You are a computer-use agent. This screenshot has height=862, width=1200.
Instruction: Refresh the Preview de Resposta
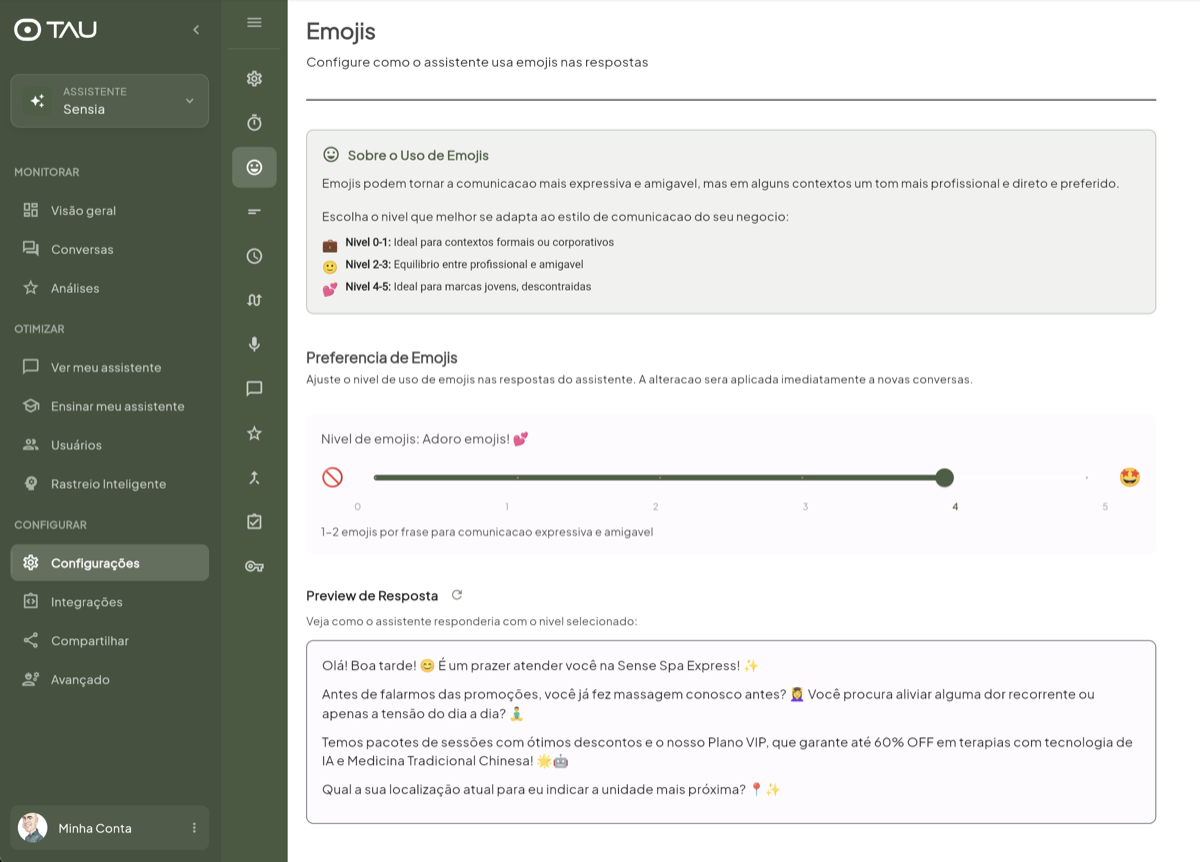click(457, 594)
